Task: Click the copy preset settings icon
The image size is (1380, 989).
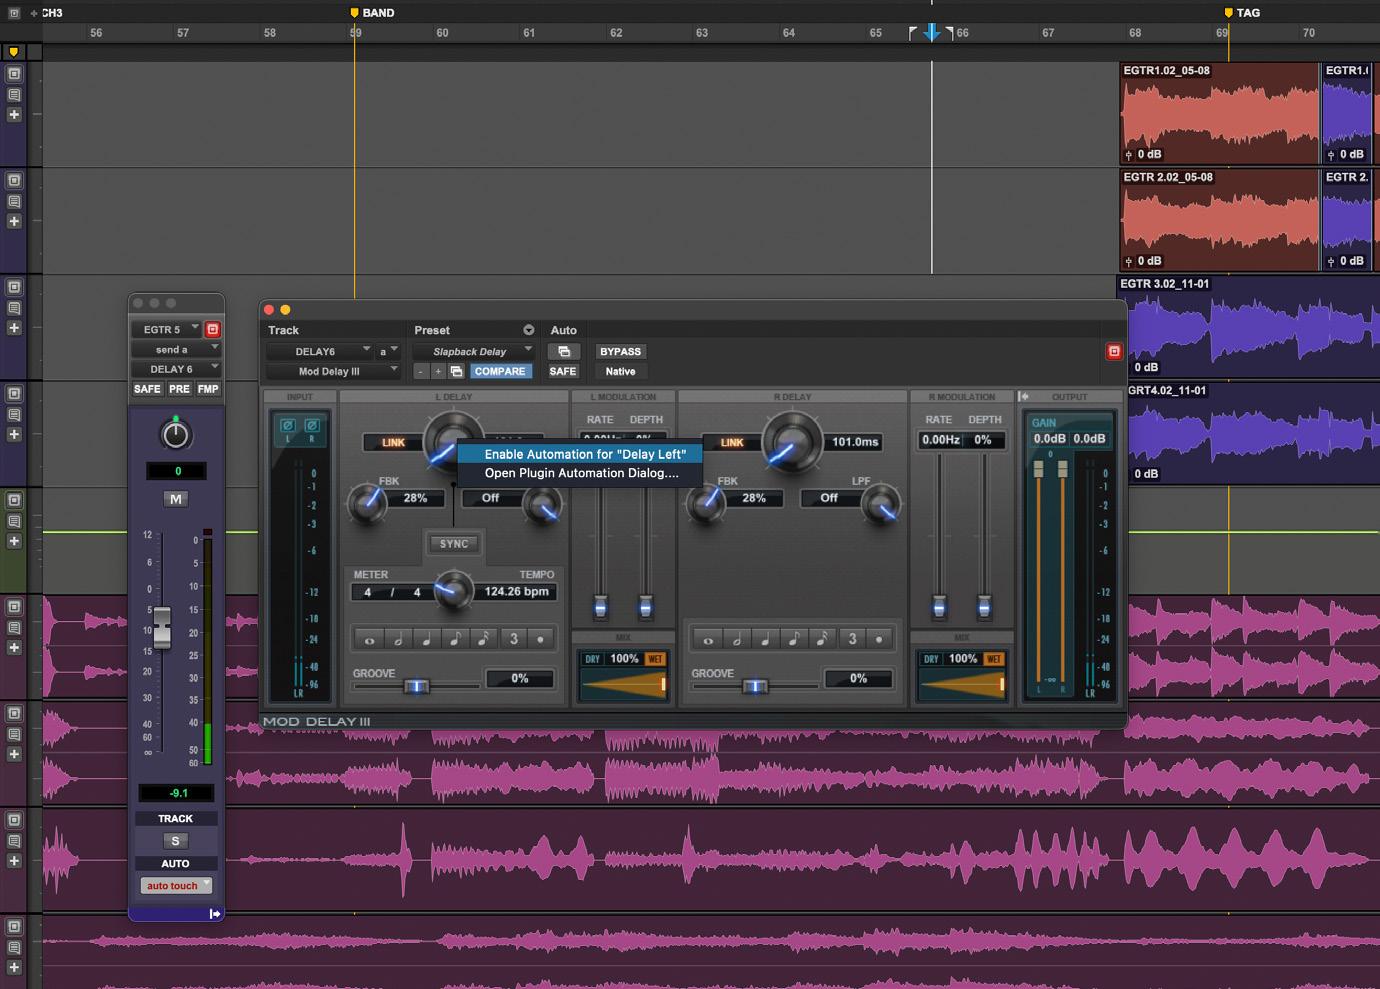Action: tap(456, 371)
